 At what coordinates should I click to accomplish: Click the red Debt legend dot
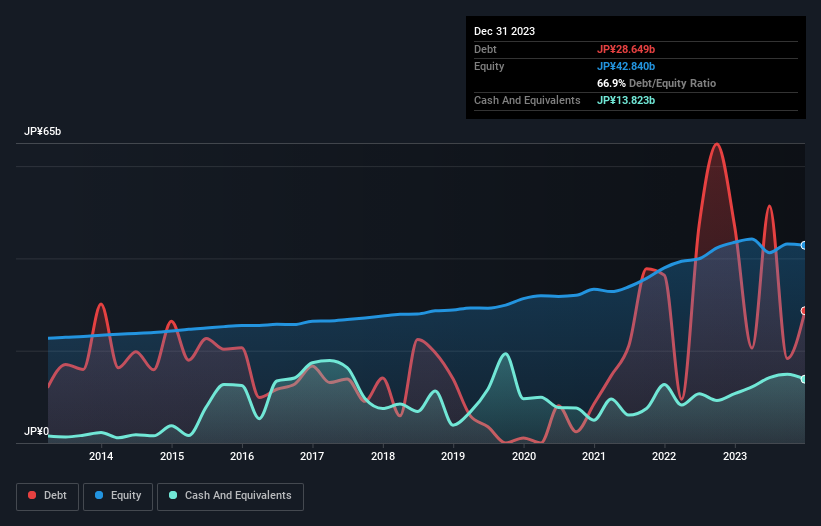(x=32, y=495)
